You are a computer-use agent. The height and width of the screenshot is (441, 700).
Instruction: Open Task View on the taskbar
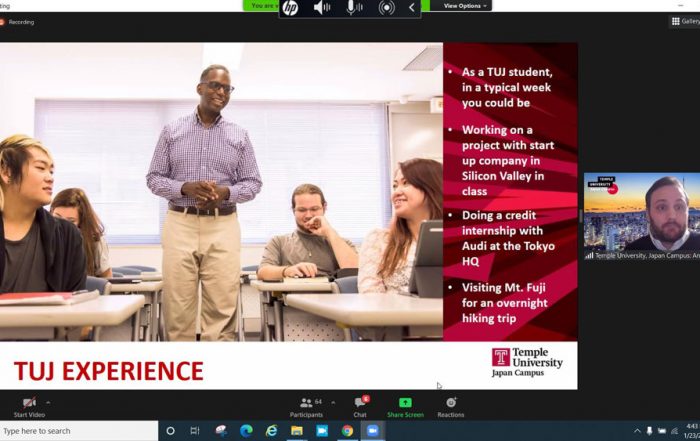pos(195,431)
